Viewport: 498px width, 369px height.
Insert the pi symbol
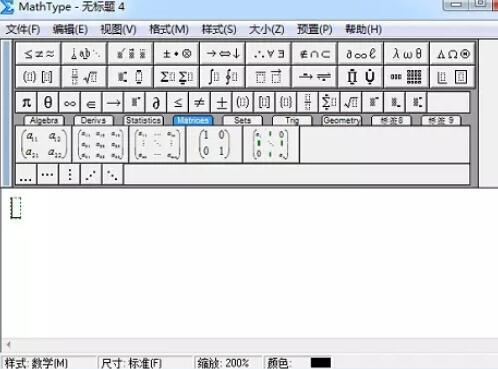click(x=26, y=103)
